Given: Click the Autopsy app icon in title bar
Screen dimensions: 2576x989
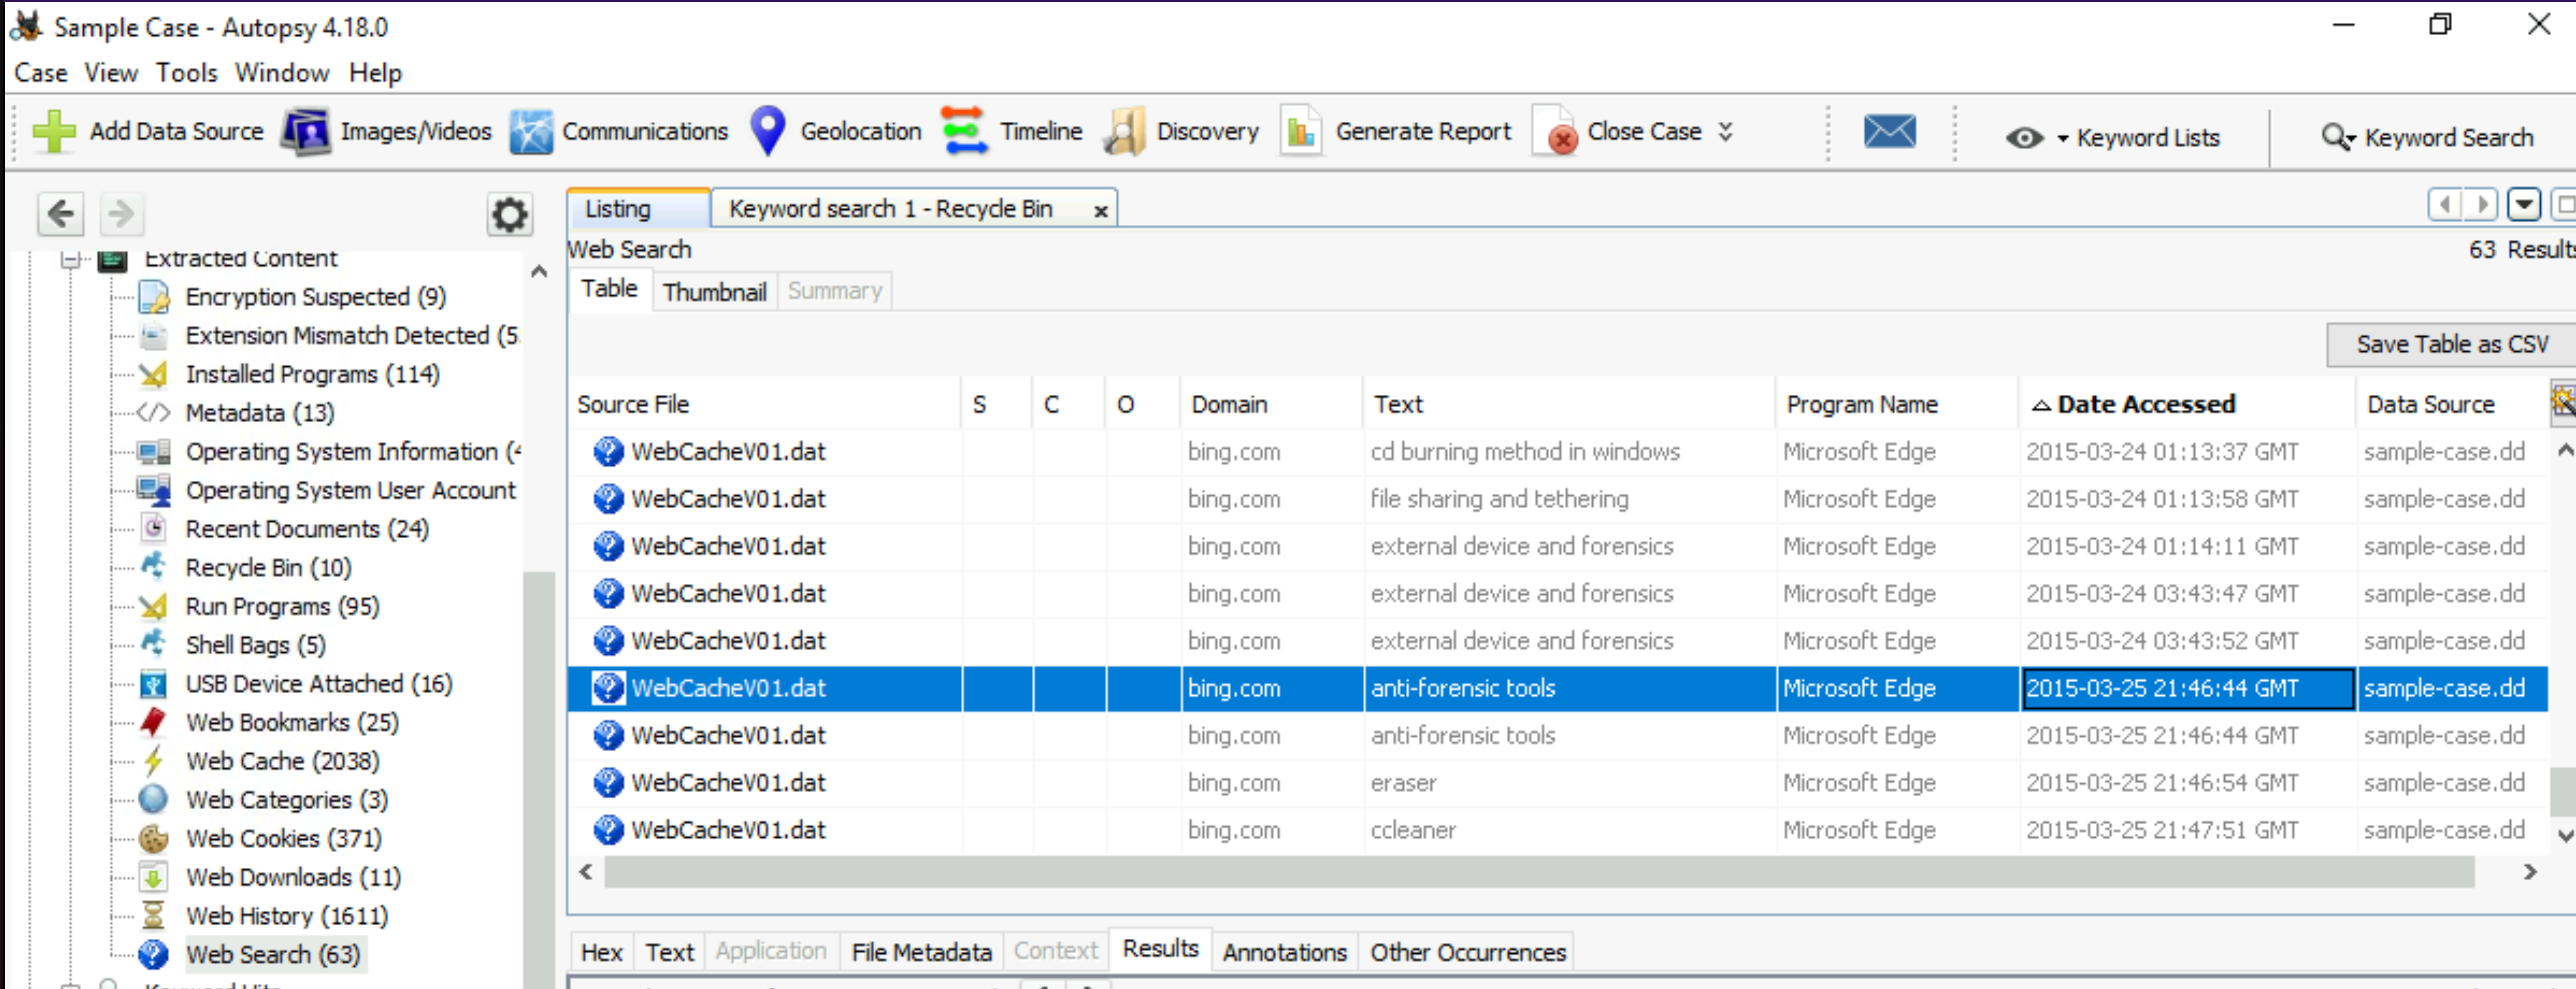Looking at the screenshot, I should click(x=26, y=26).
